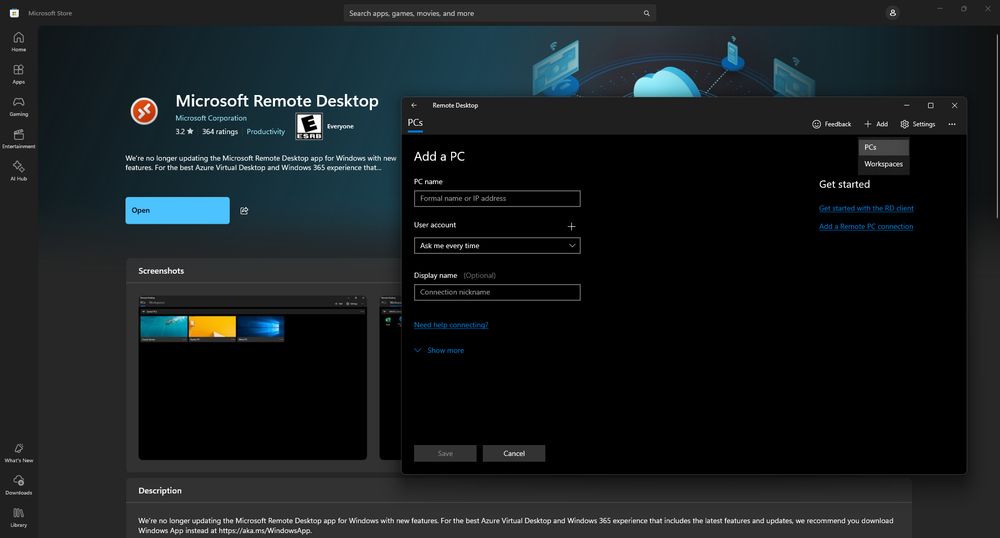Open Library in Store sidebar
The image size is (1000, 538).
click(x=18, y=517)
